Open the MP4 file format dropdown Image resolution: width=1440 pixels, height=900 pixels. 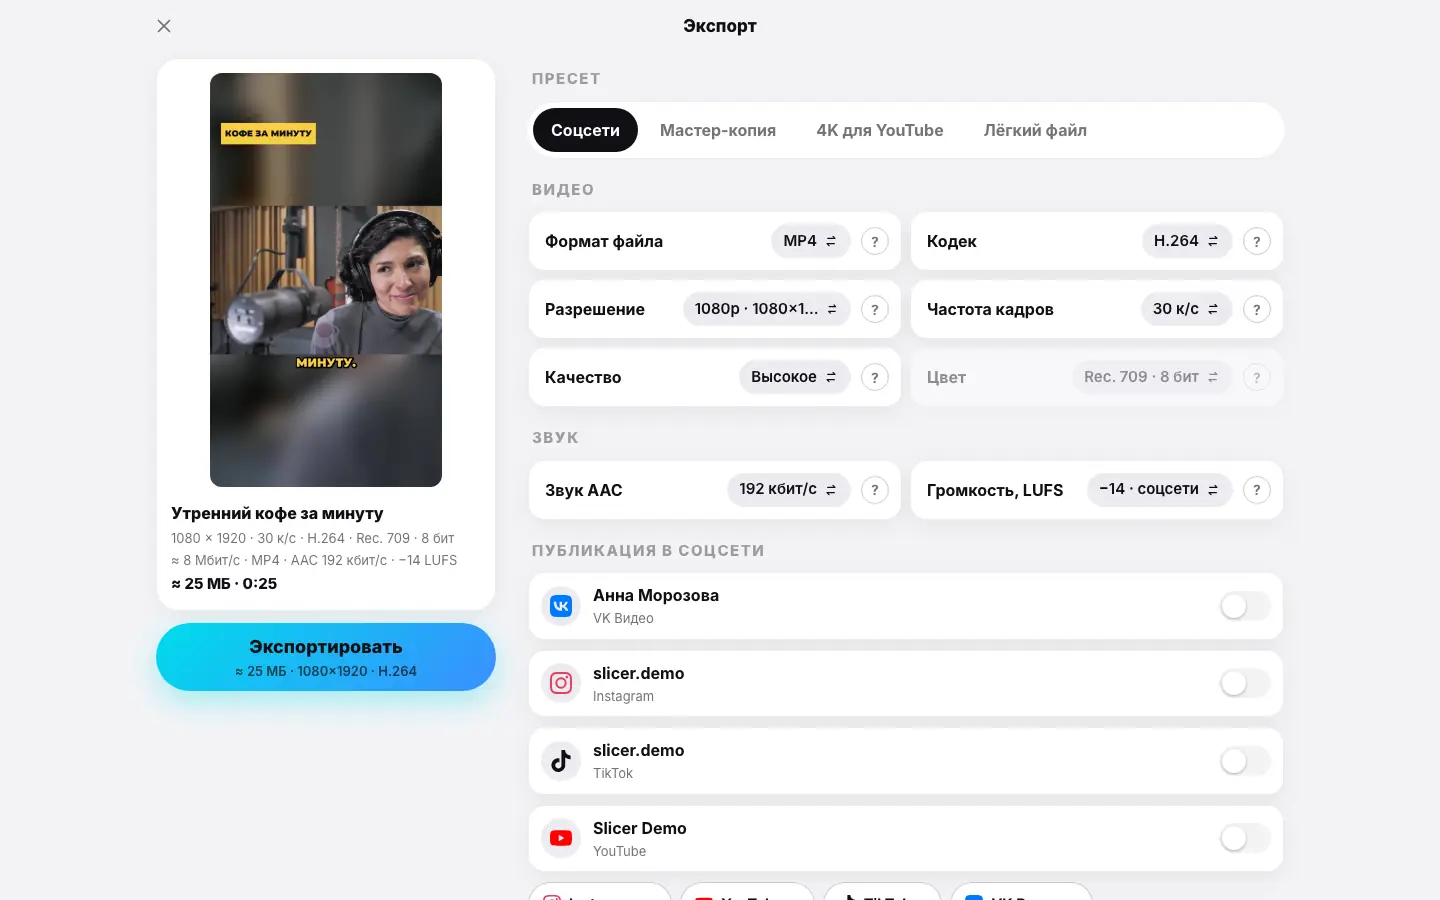tap(810, 241)
